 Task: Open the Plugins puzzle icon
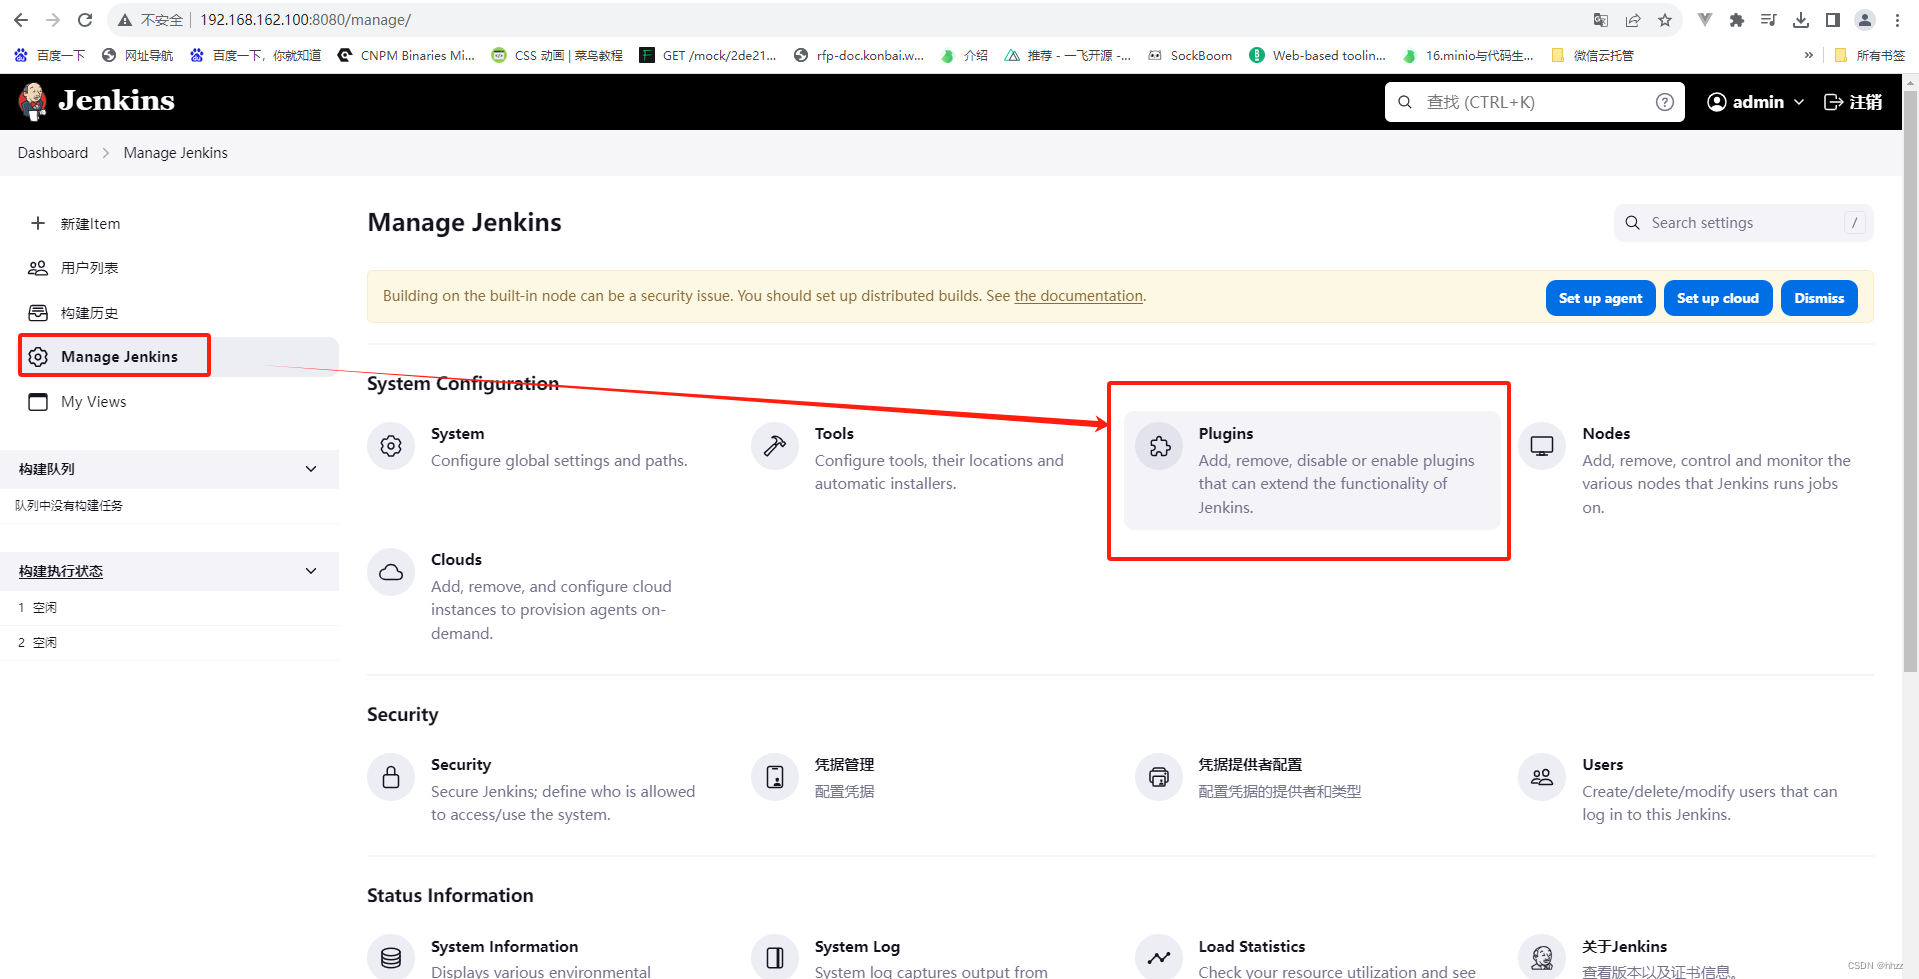click(x=1159, y=446)
